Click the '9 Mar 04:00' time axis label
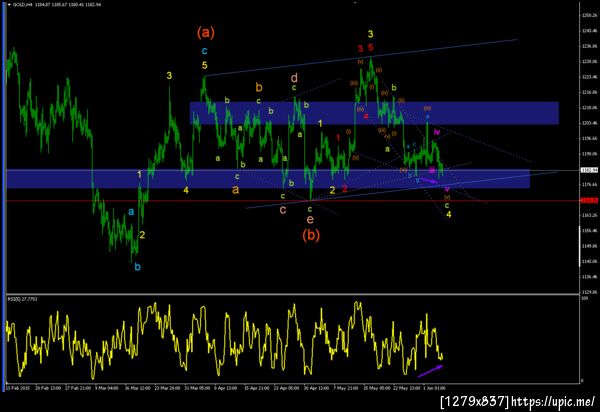Image resolution: width=600 pixels, height=412 pixels. [x=106, y=388]
